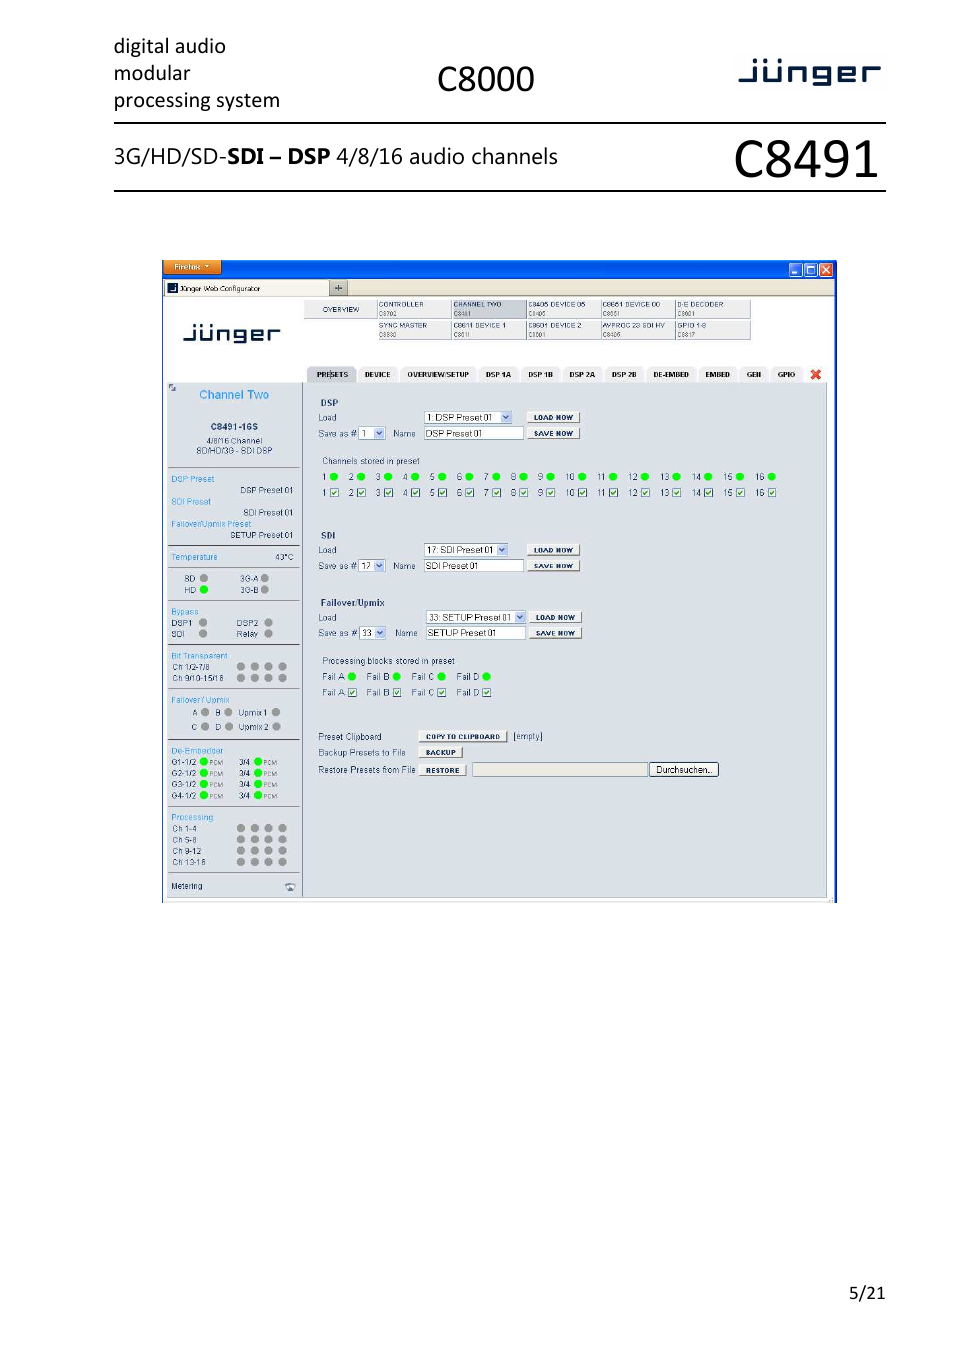The width and height of the screenshot is (954, 1351).
Task: Click the green G1-1/2 de-embedder LED
Action: coord(204,762)
